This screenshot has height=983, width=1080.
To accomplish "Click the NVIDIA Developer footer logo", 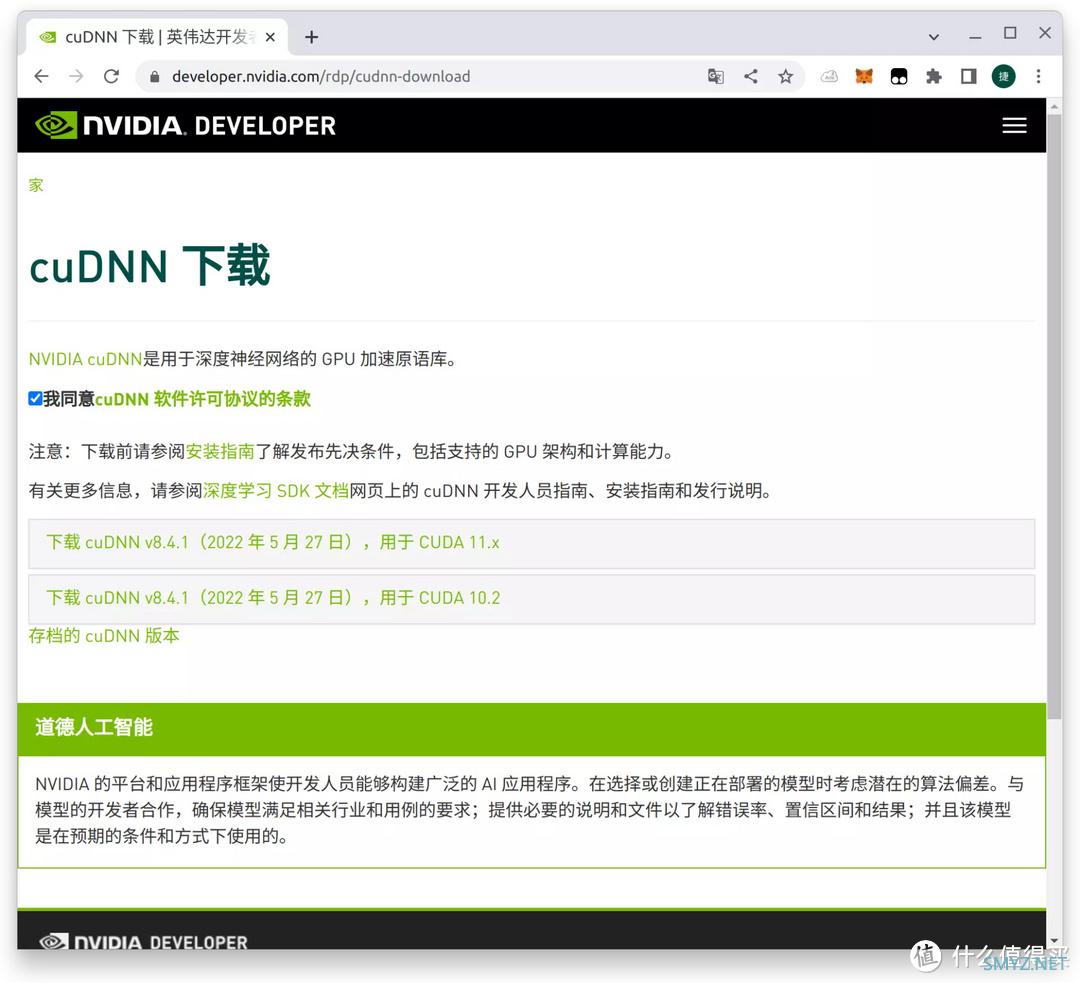I will click(x=143, y=941).
